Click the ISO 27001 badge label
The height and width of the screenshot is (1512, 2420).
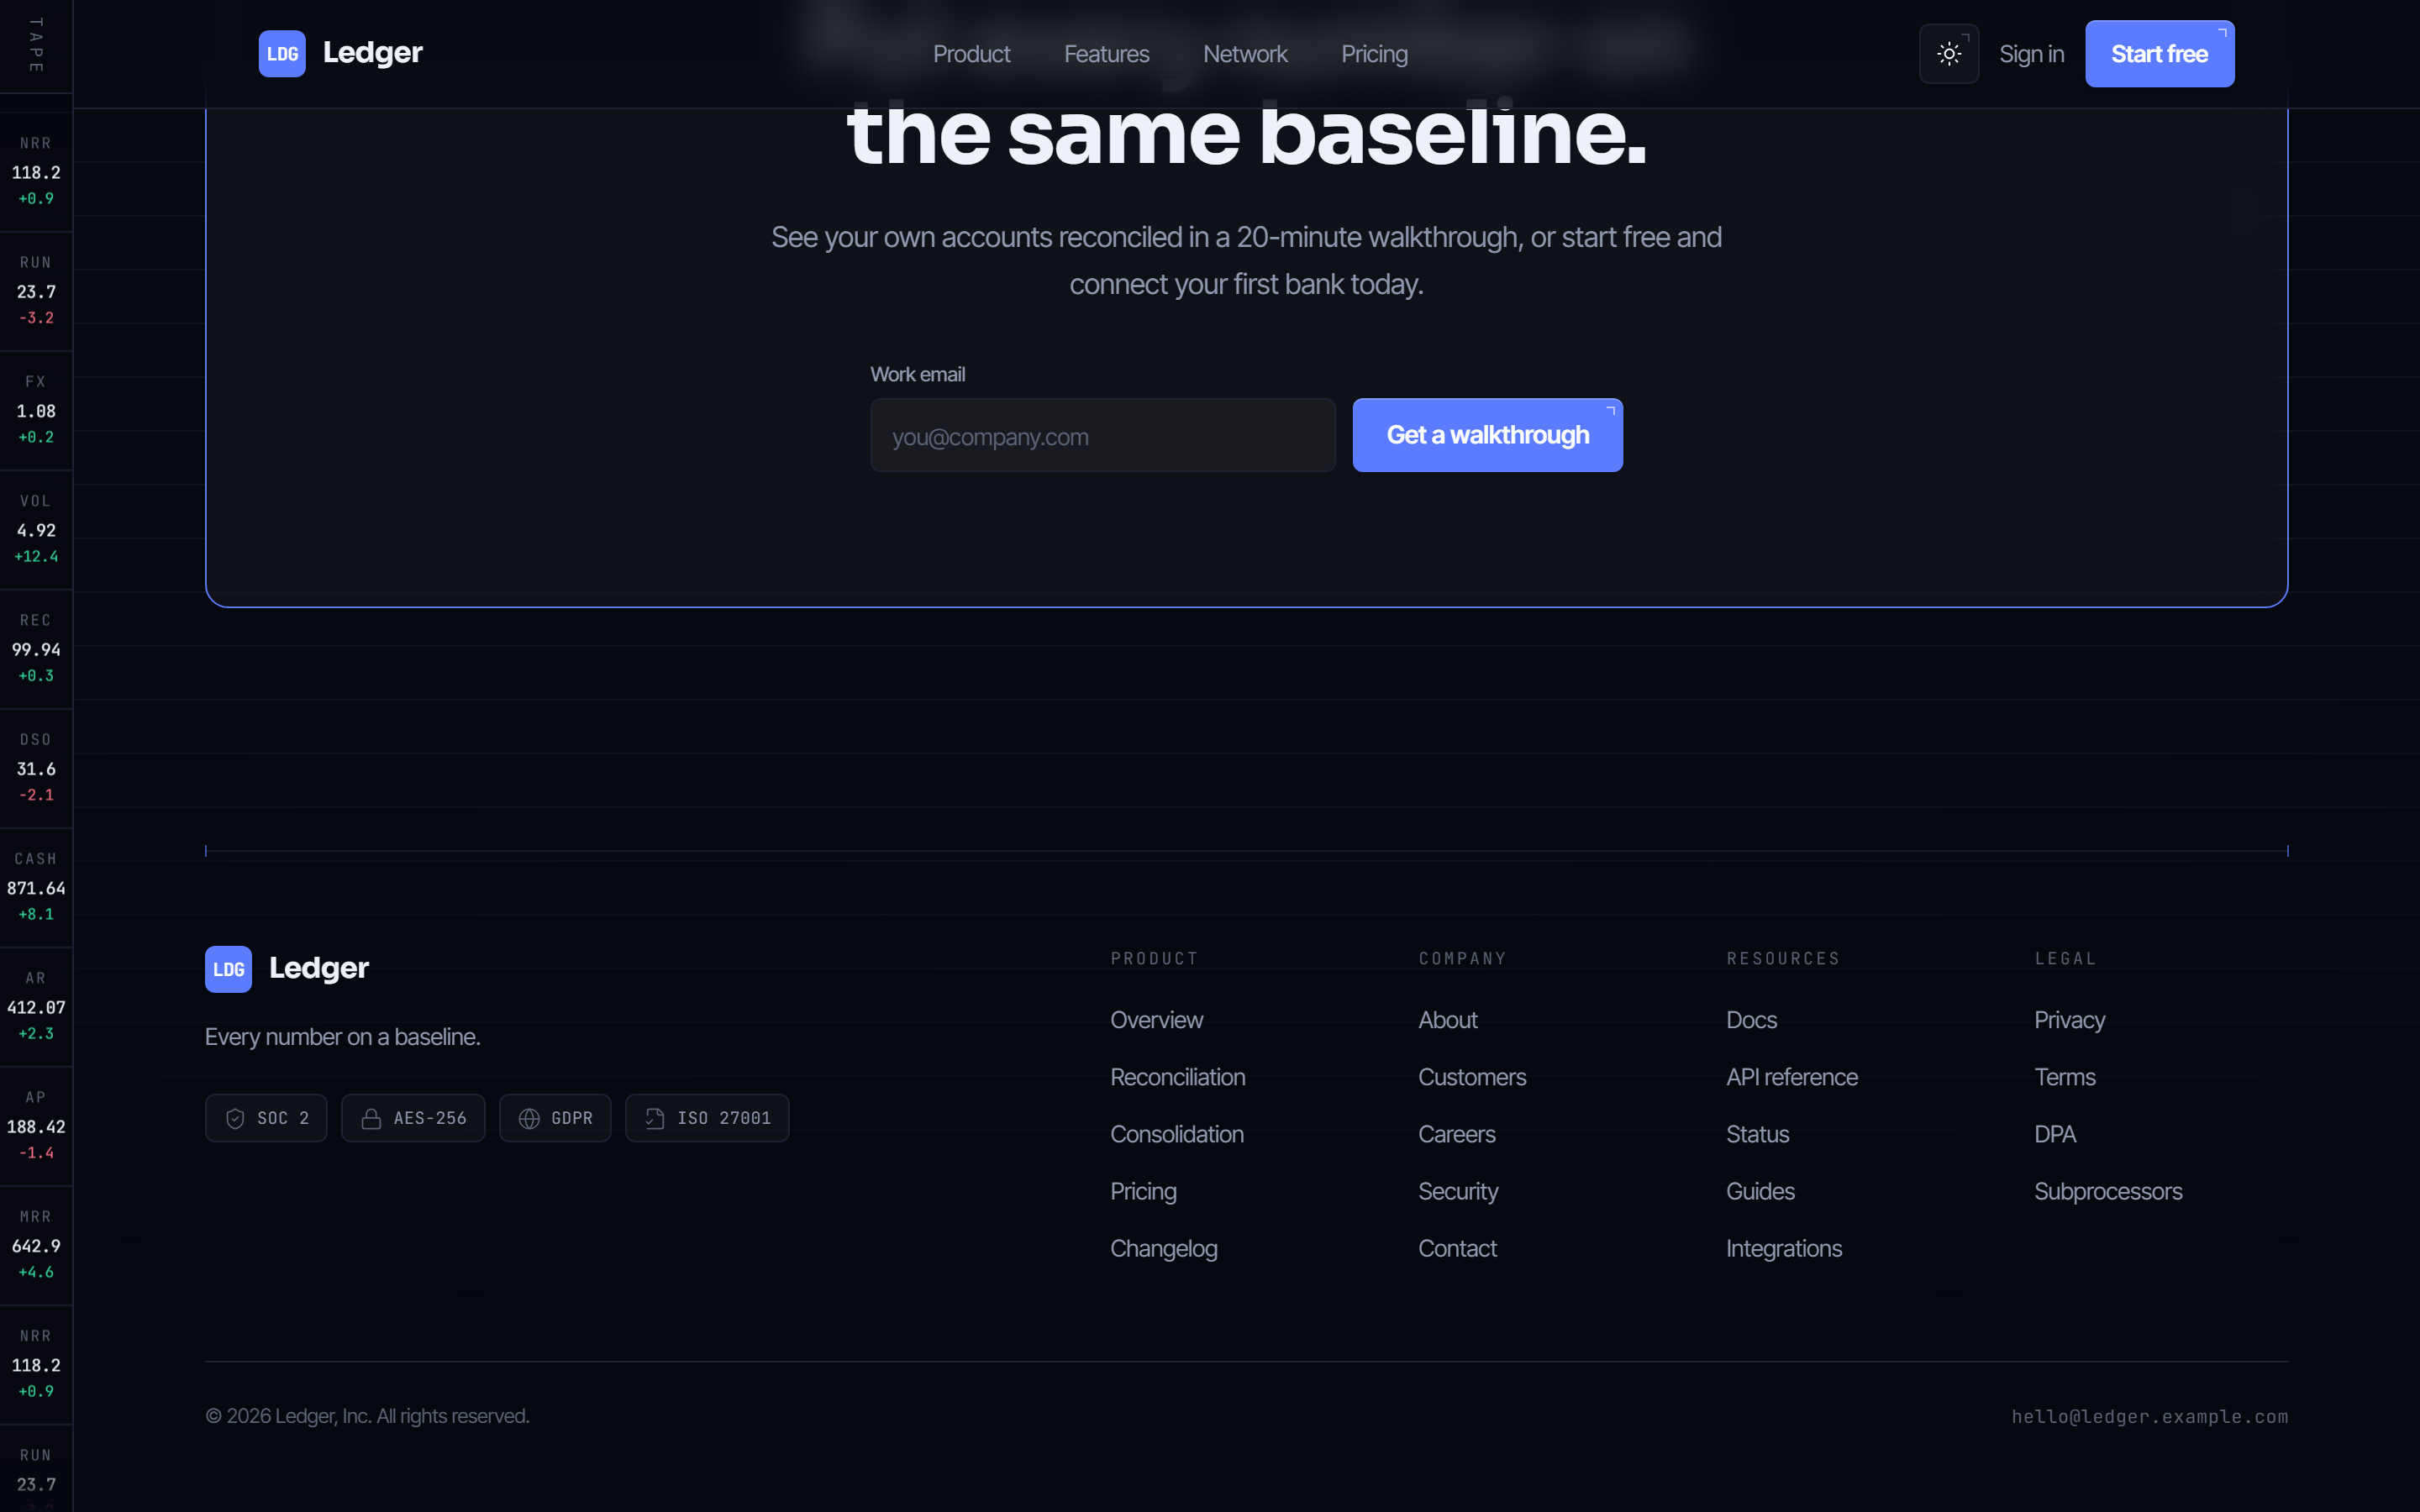724,1118
